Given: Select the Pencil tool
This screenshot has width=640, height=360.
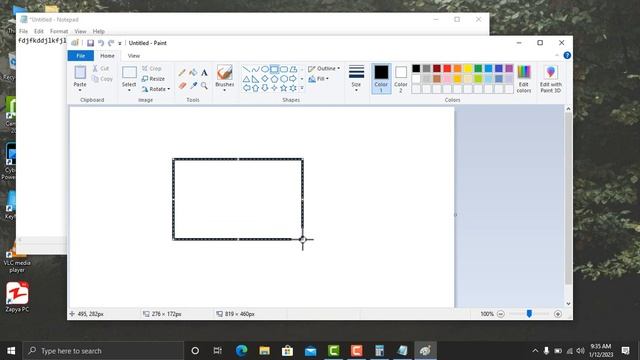Looking at the screenshot, I should click(182, 73).
